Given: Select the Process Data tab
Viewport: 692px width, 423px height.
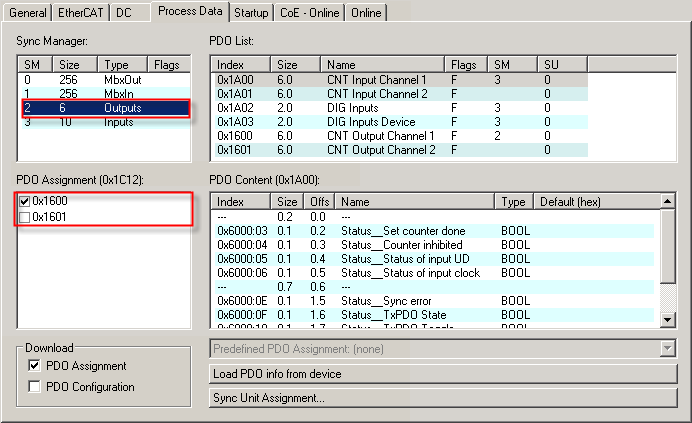Looking at the screenshot, I should pos(190,11).
